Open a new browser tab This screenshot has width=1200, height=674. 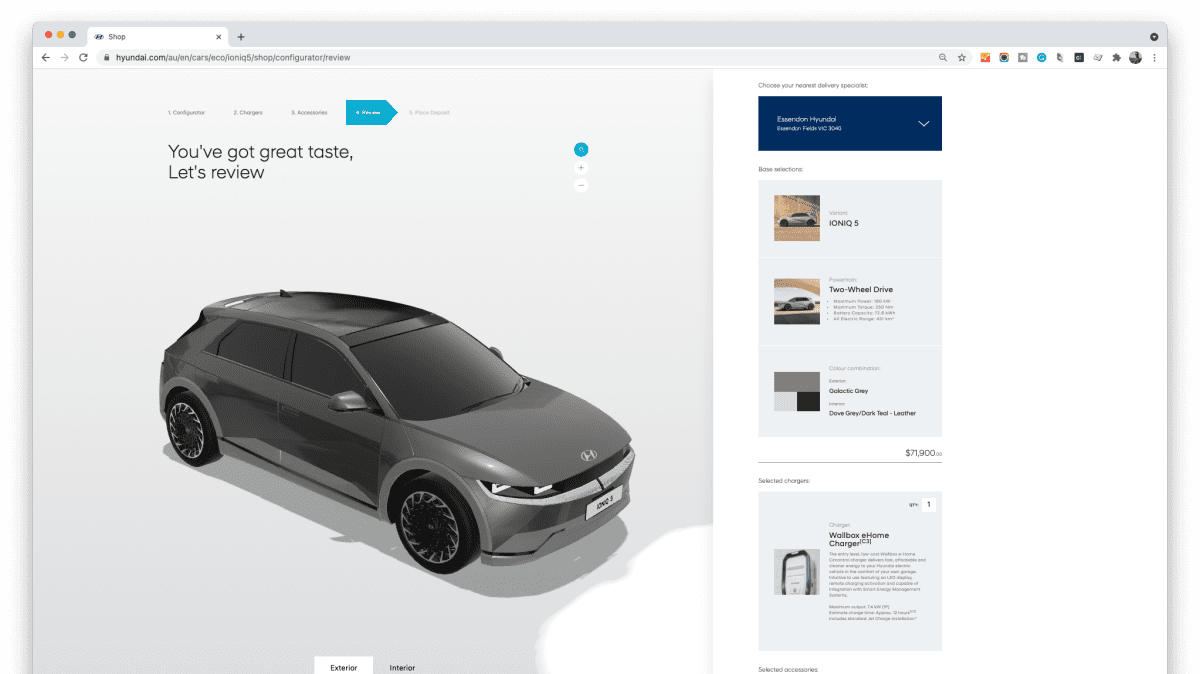tap(241, 37)
